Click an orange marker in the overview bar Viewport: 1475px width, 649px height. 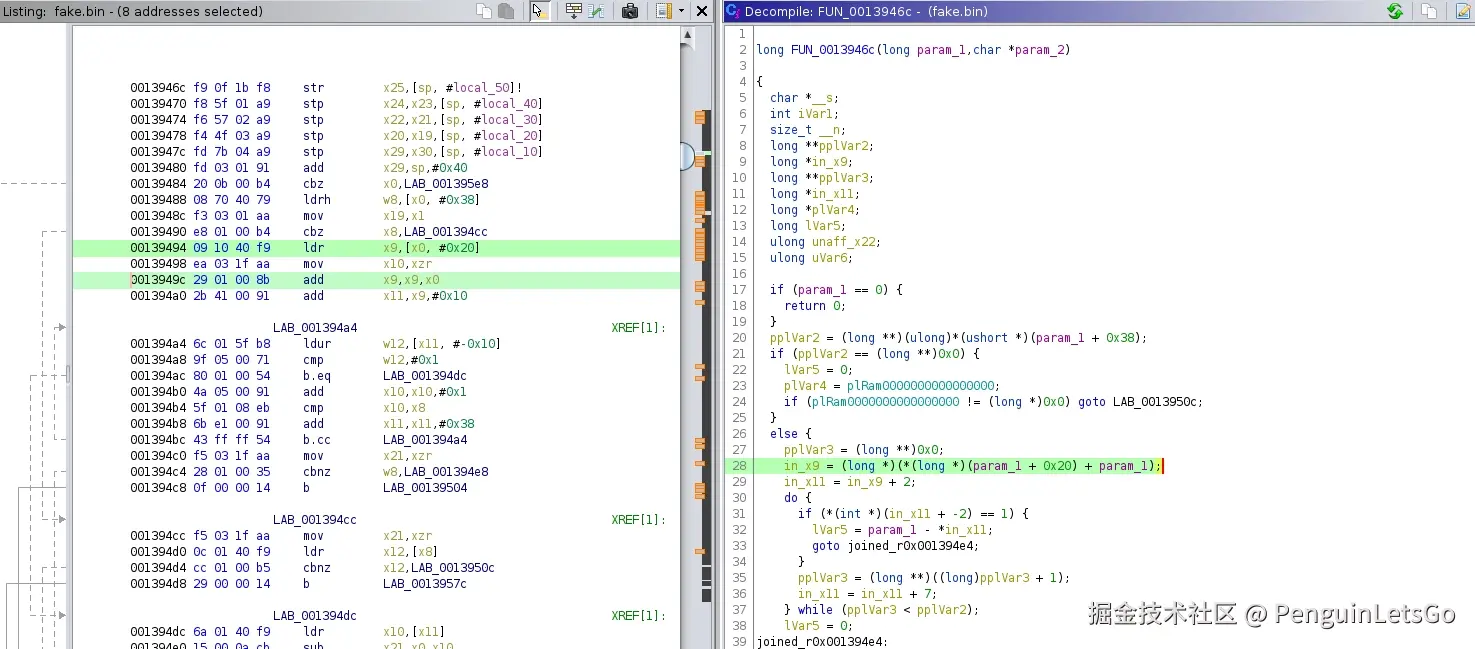click(x=700, y=118)
